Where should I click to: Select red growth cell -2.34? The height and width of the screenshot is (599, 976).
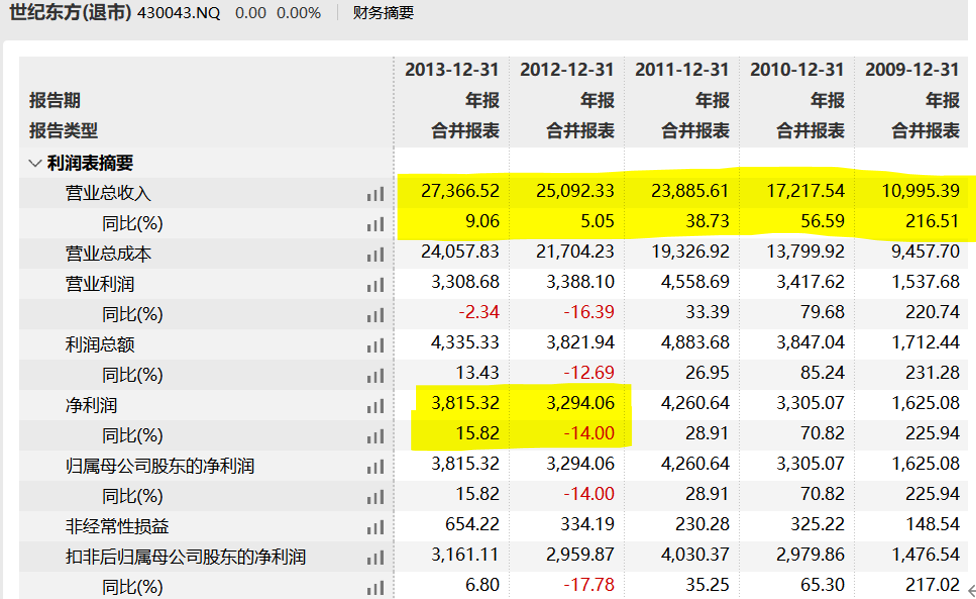tap(479, 312)
